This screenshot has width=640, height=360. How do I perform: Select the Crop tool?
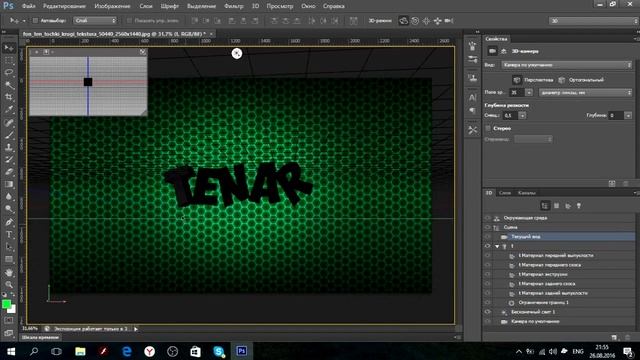(9, 97)
